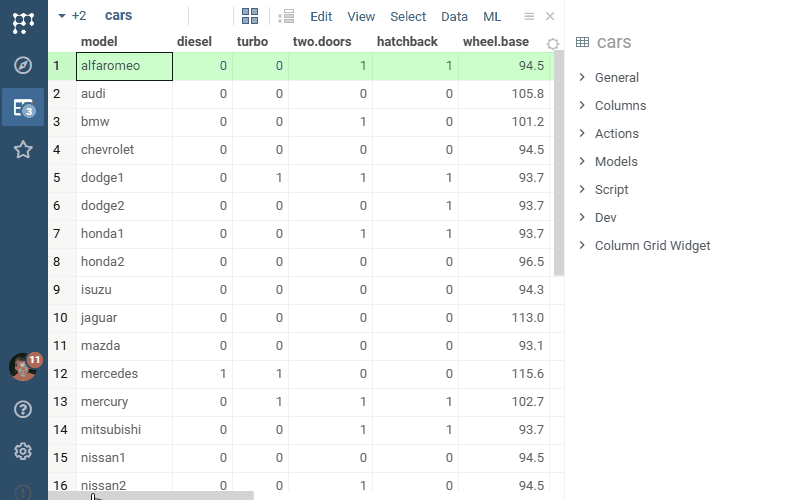
Task: Click the hamburger menu icon
Action: 529,17
